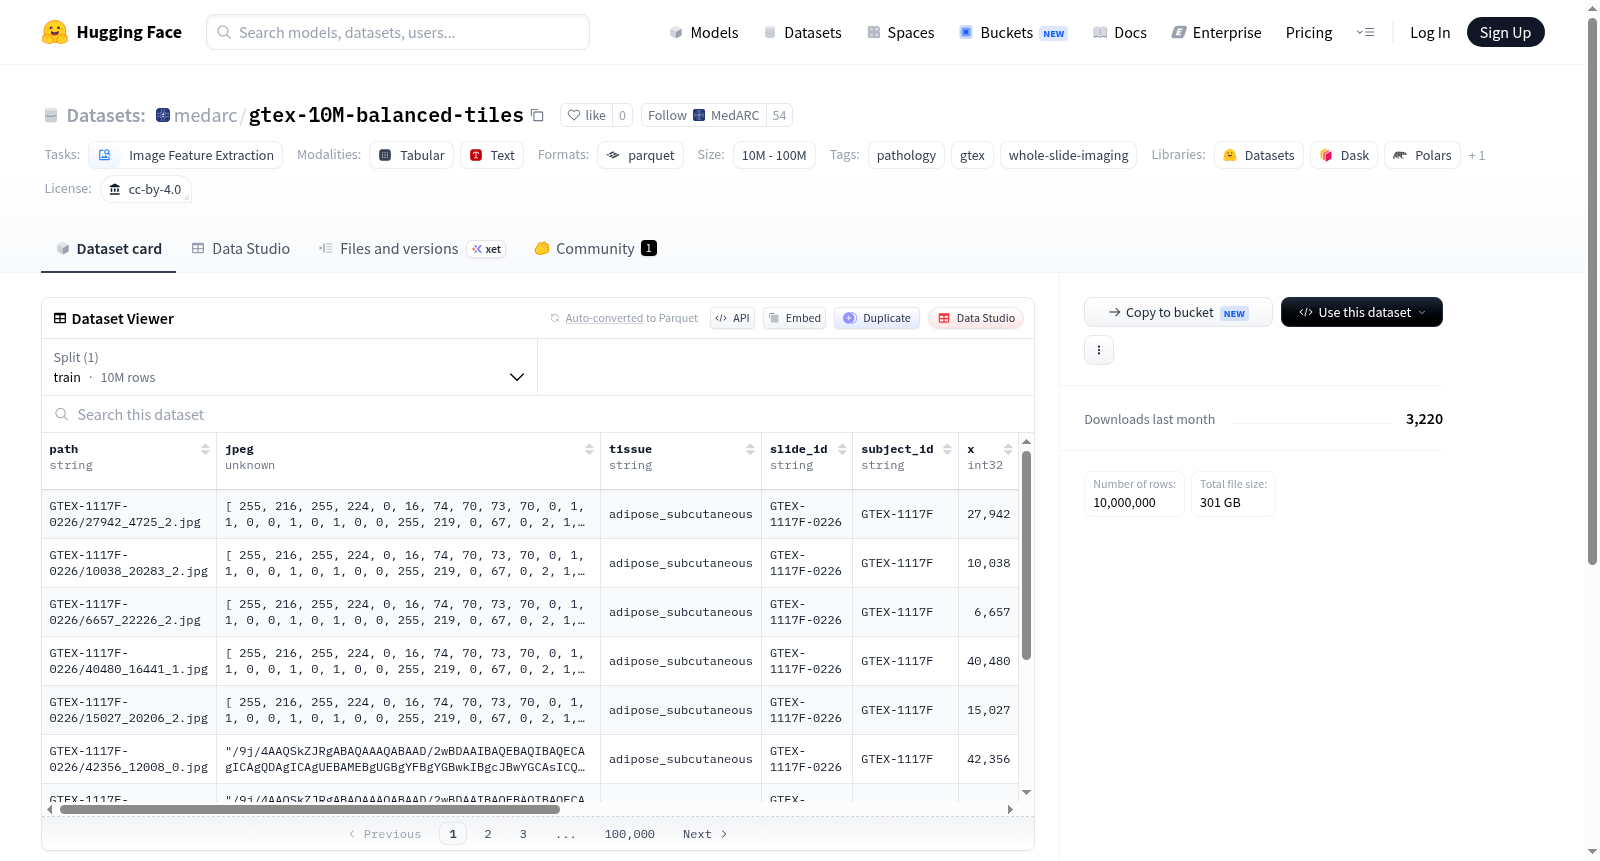1600x861 pixels.
Task: Click the parquet format tag
Action: (x=640, y=155)
